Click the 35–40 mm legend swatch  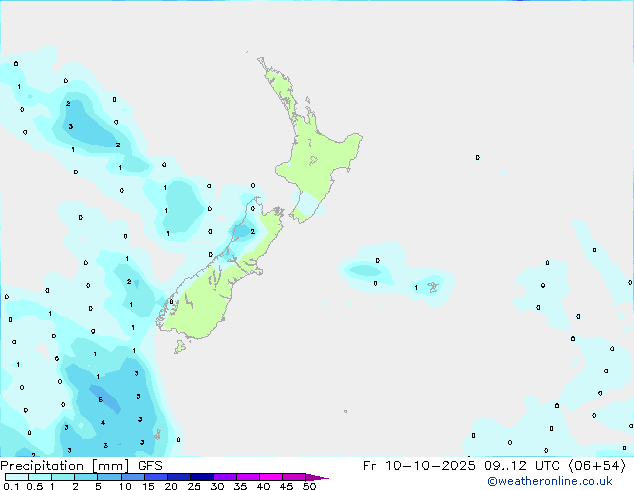(248, 477)
